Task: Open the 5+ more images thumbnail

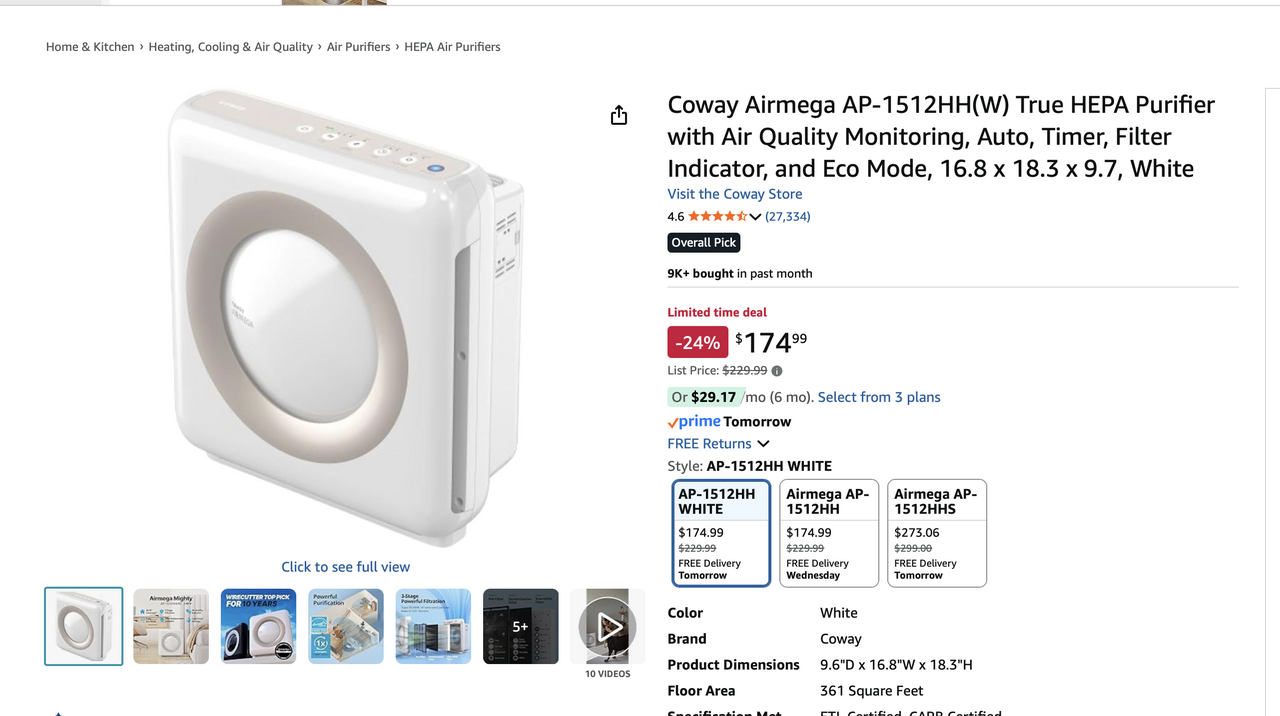Action: [x=521, y=626]
